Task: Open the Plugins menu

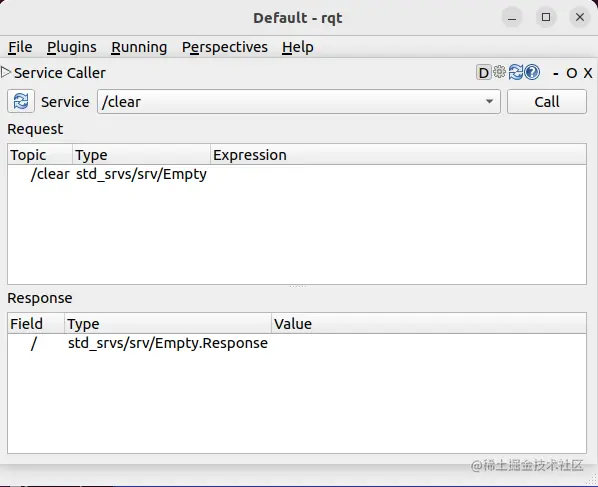Action: point(72,47)
